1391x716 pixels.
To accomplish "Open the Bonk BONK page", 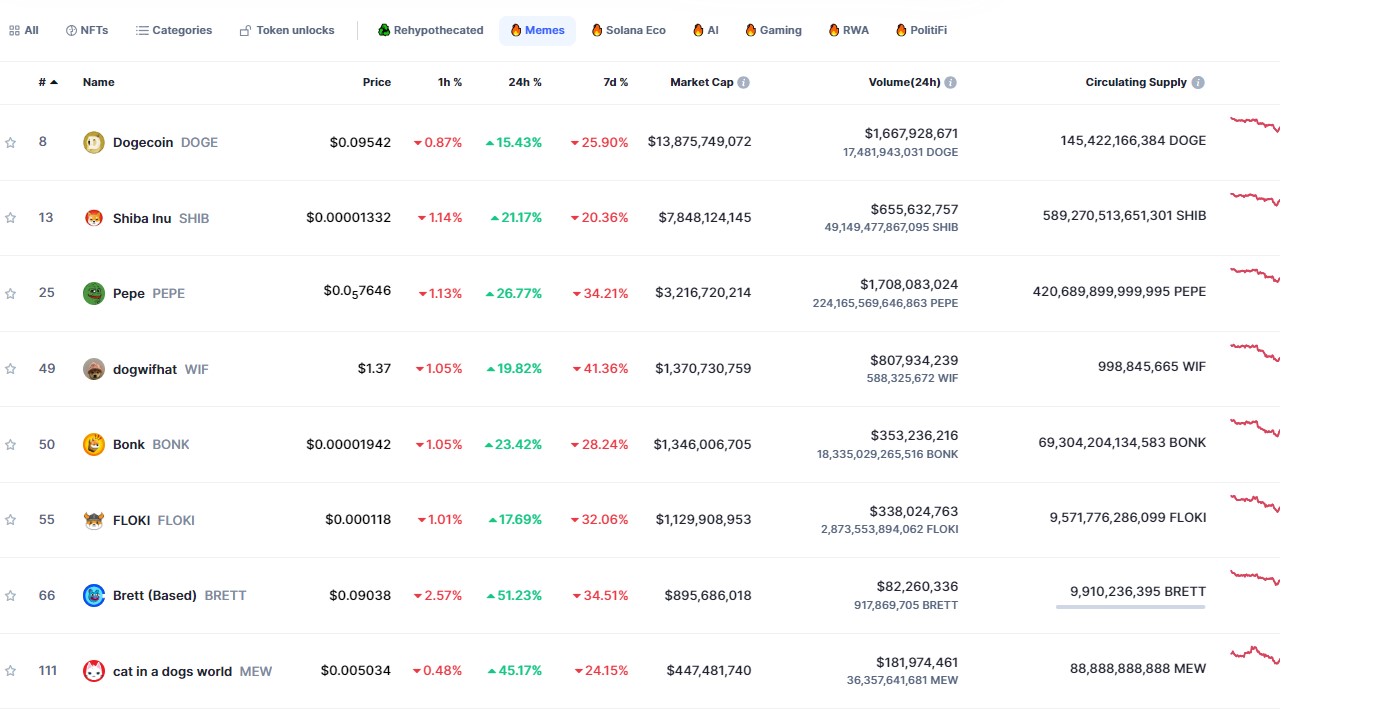I will [151, 445].
